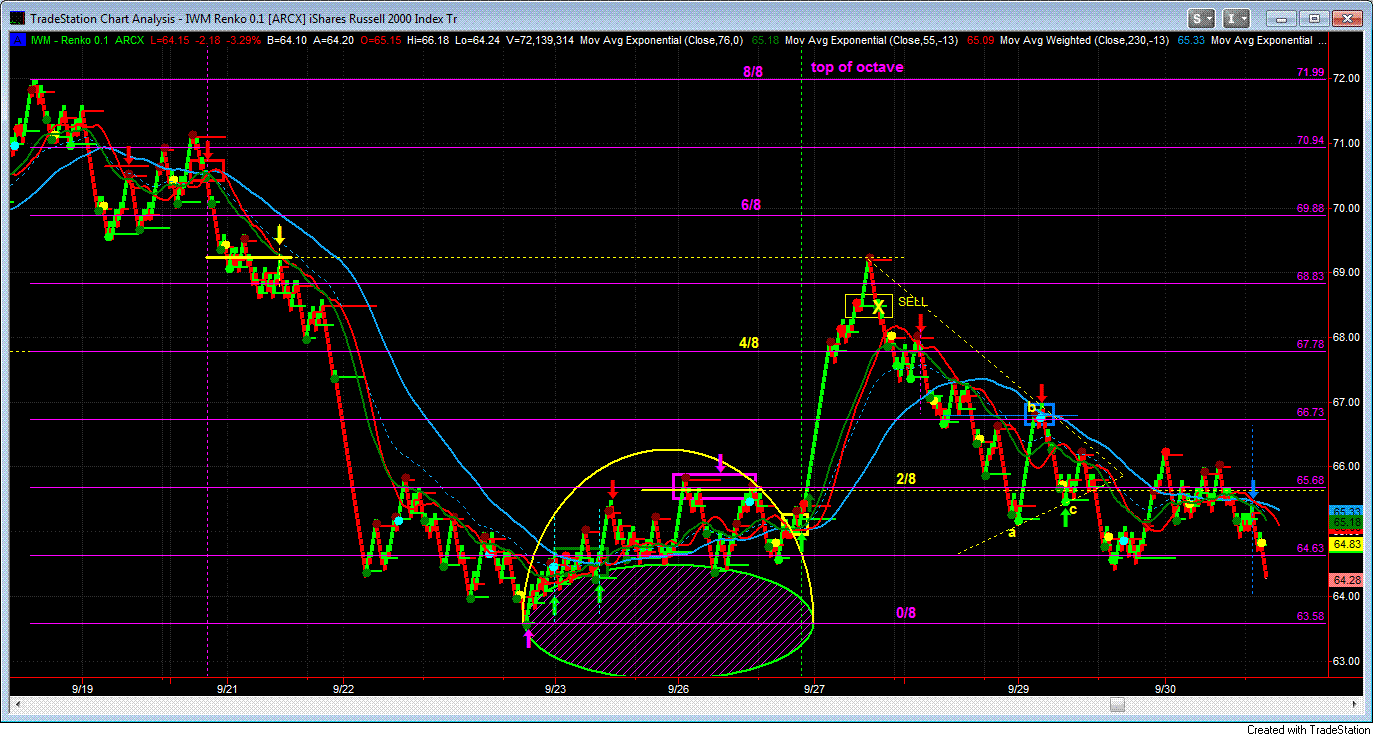Click the 66.73 price level label
This screenshot has height=736, width=1373.
pos(1310,412)
